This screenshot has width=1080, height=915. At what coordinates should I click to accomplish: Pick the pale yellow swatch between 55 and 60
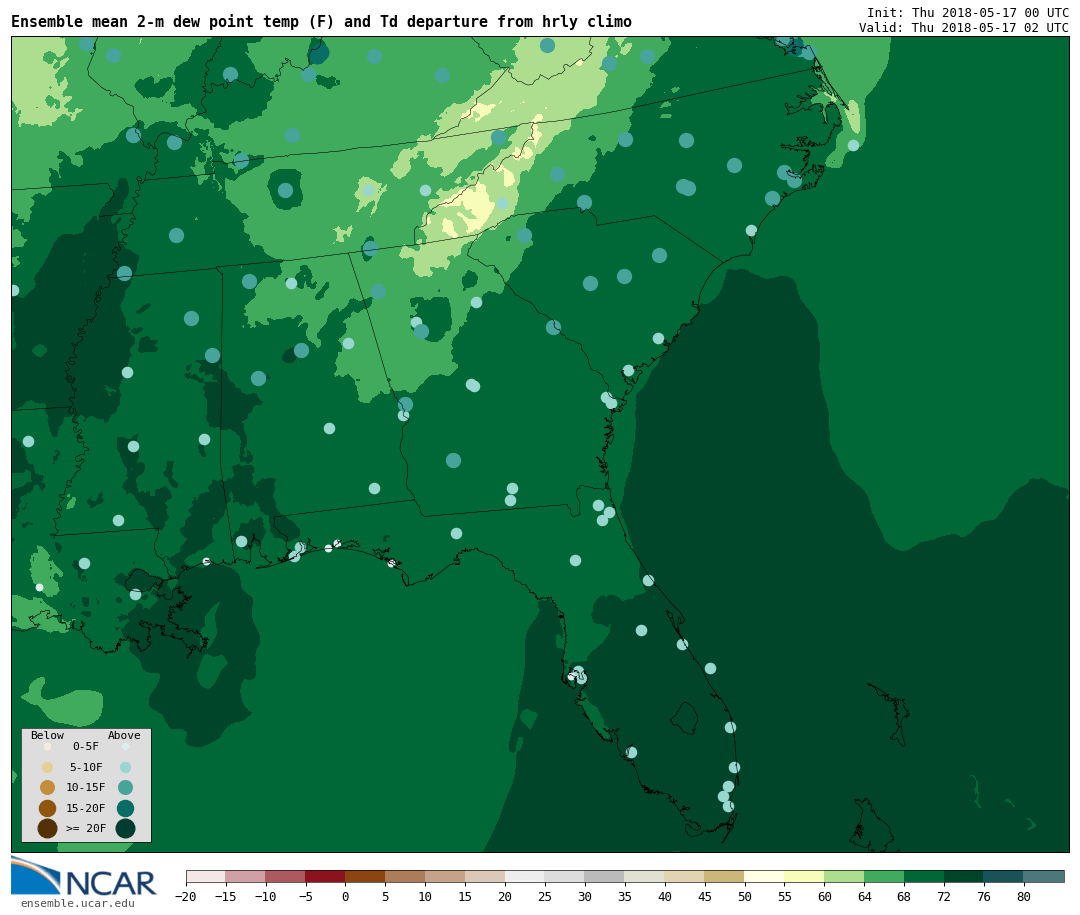pos(804,876)
